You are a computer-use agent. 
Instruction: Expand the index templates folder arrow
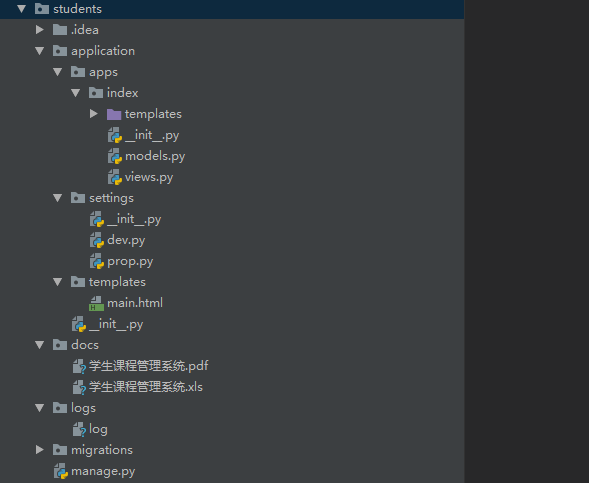click(x=94, y=114)
